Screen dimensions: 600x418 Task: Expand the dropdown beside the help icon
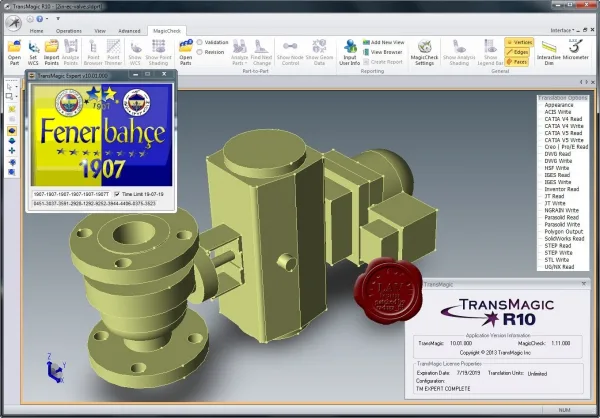tap(47, 18)
